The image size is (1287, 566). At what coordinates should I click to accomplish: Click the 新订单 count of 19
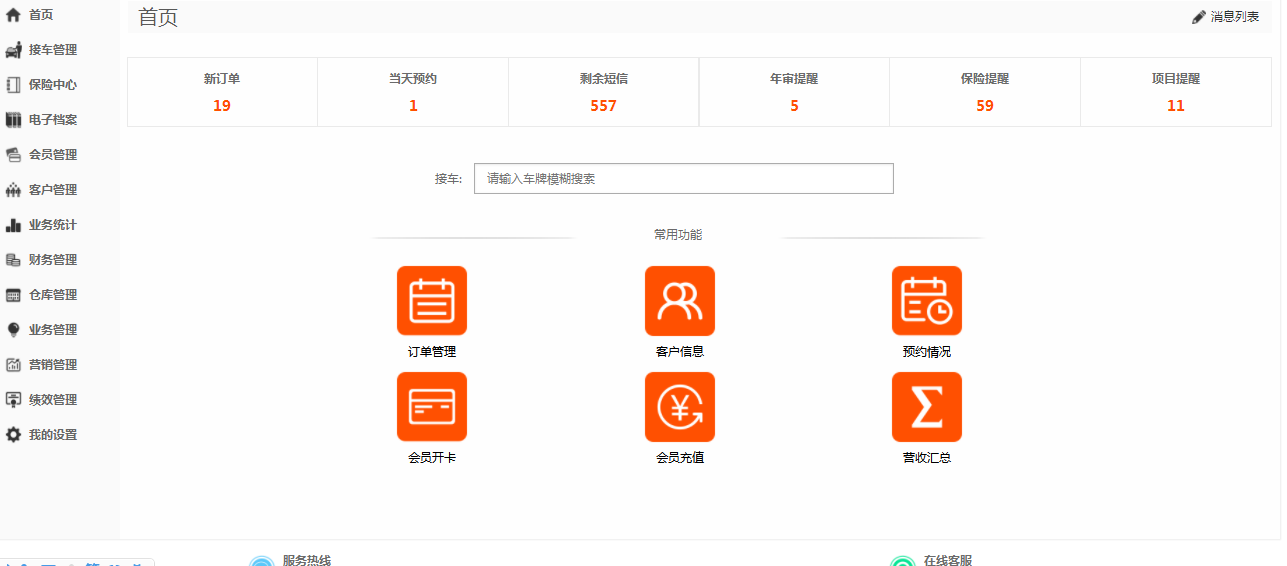click(x=222, y=106)
